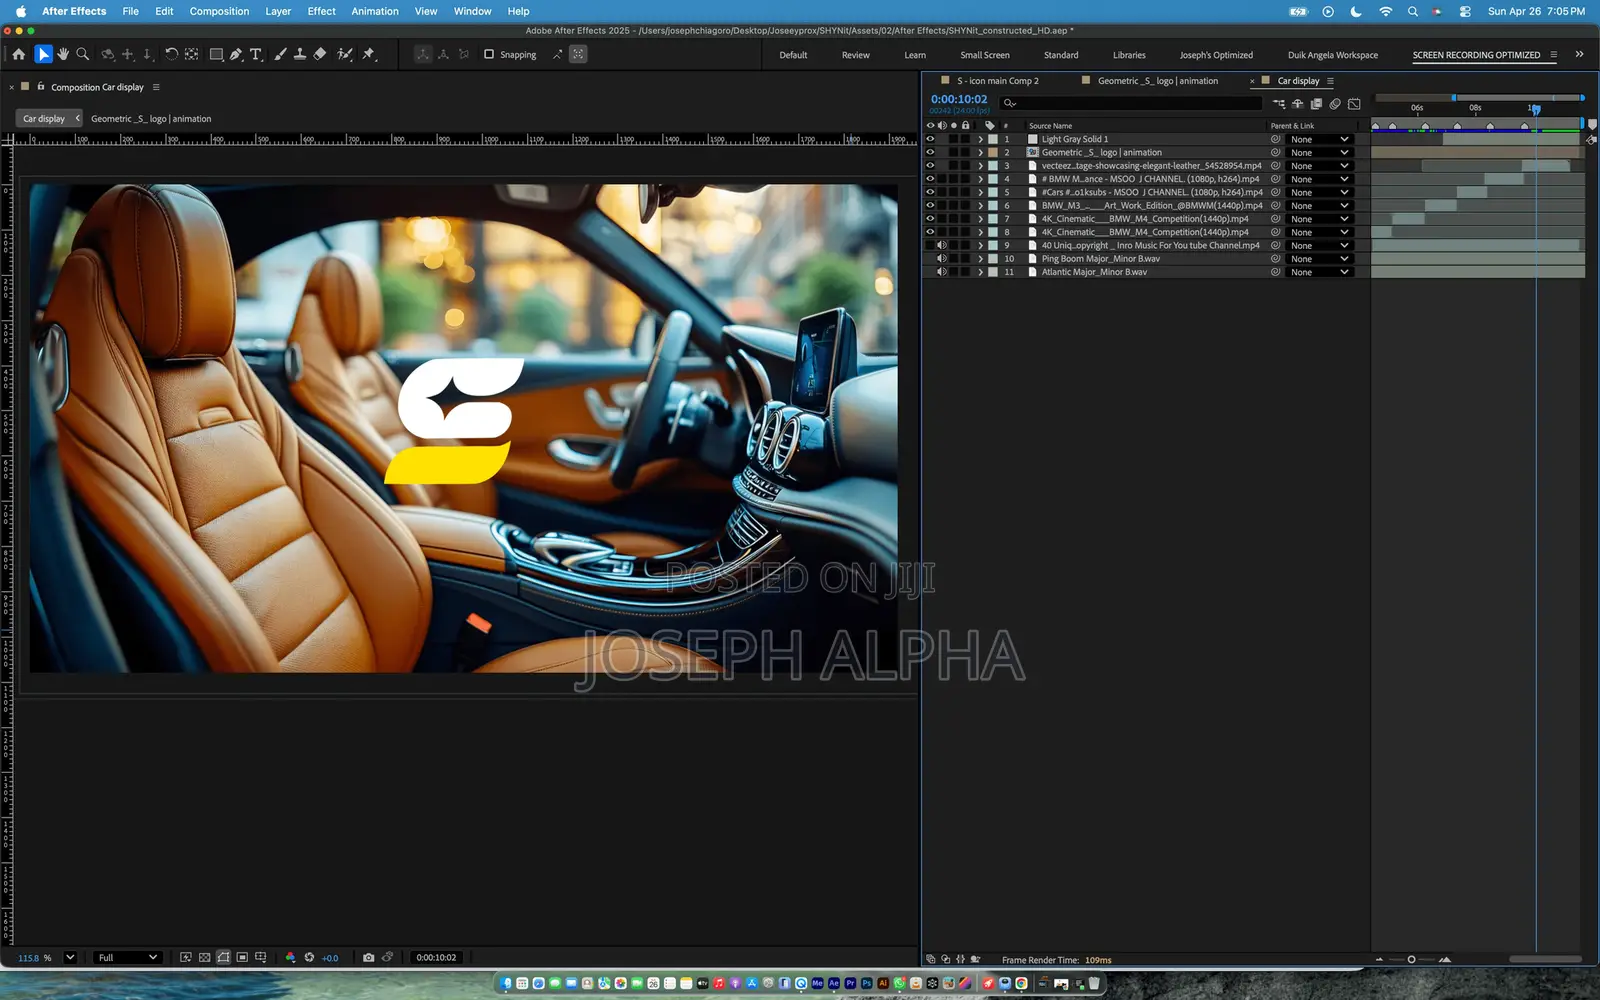1600x1000 pixels.
Task: Open the Full resolution dropdown
Action: (127, 957)
